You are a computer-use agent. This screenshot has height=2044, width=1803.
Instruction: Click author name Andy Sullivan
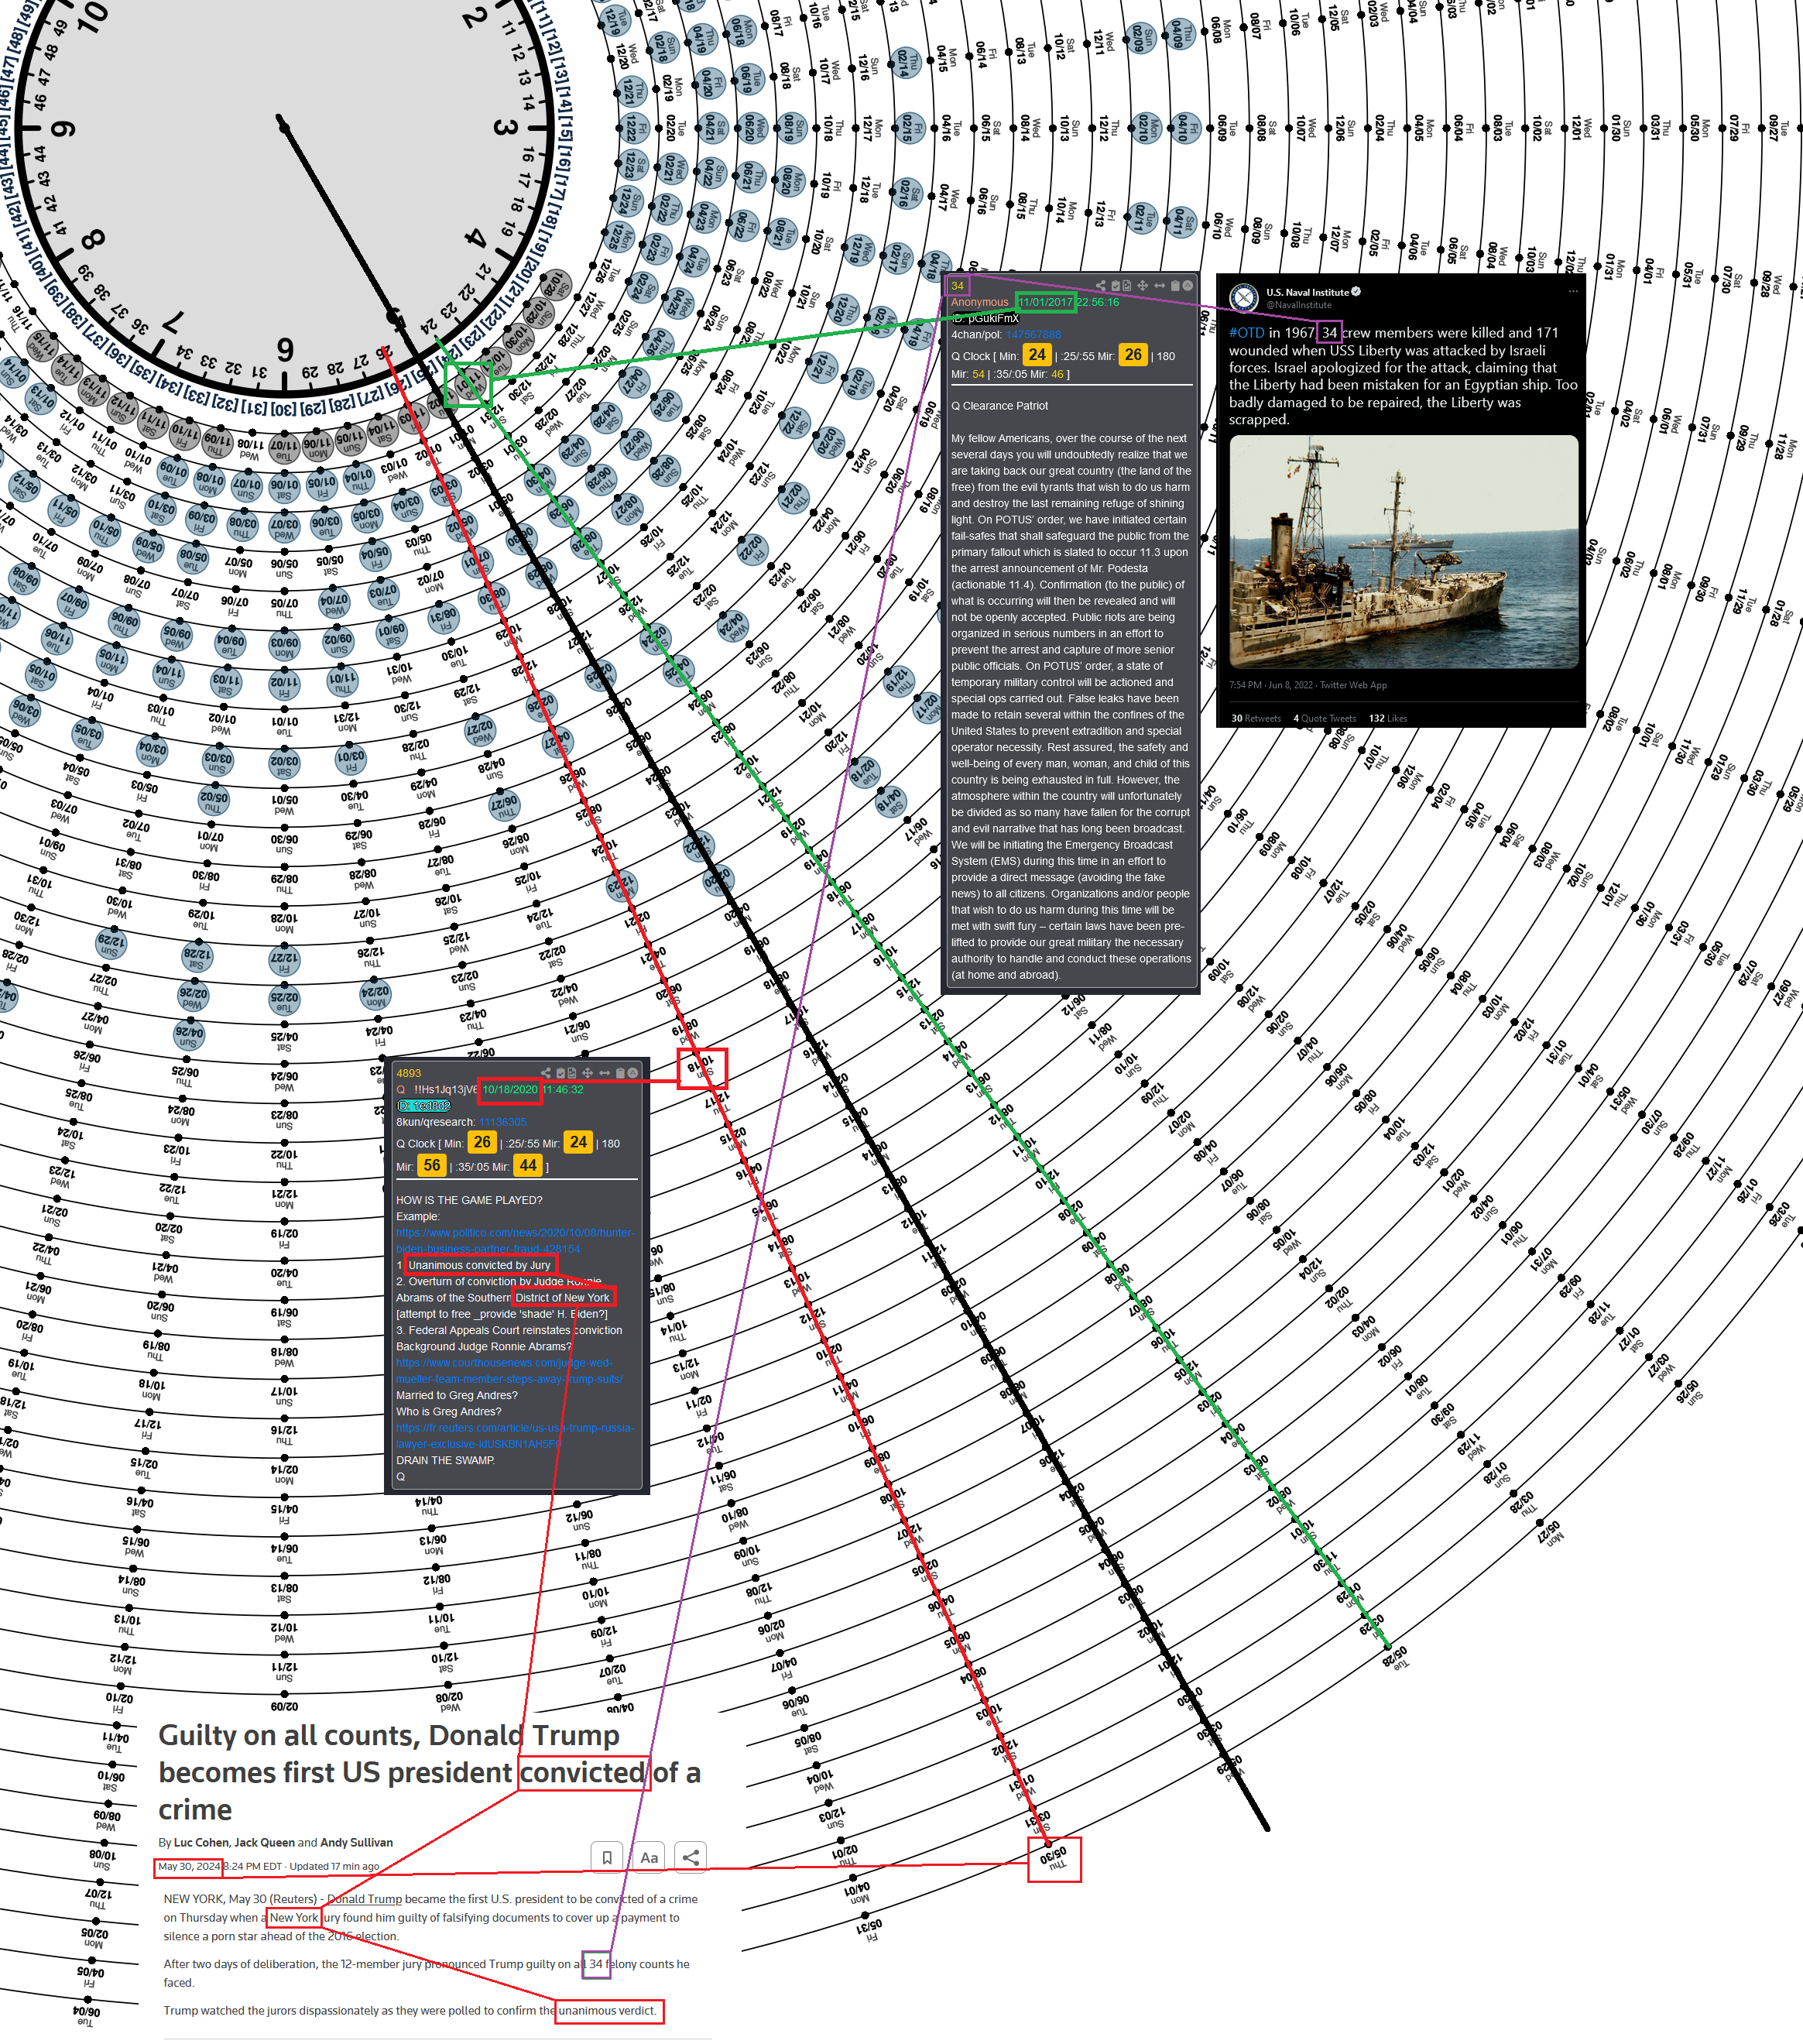[357, 1842]
